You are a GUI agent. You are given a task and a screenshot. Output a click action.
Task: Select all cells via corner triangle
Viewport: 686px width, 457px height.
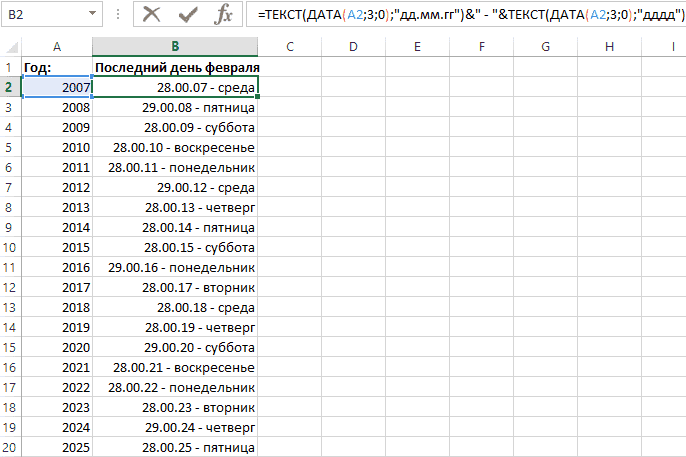click(11, 47)
